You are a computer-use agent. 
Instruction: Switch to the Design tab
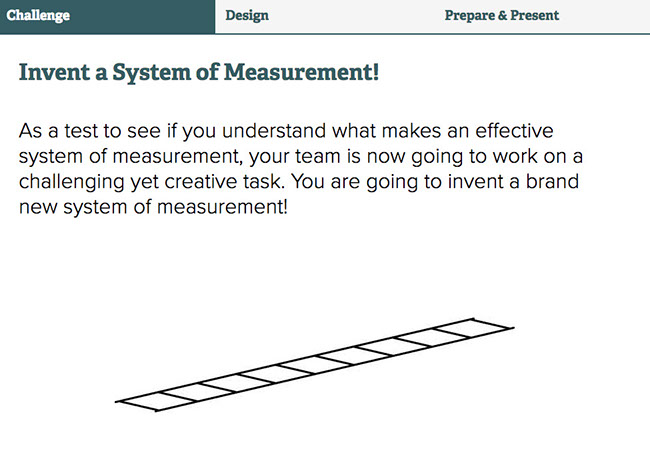tap(247, 16)
